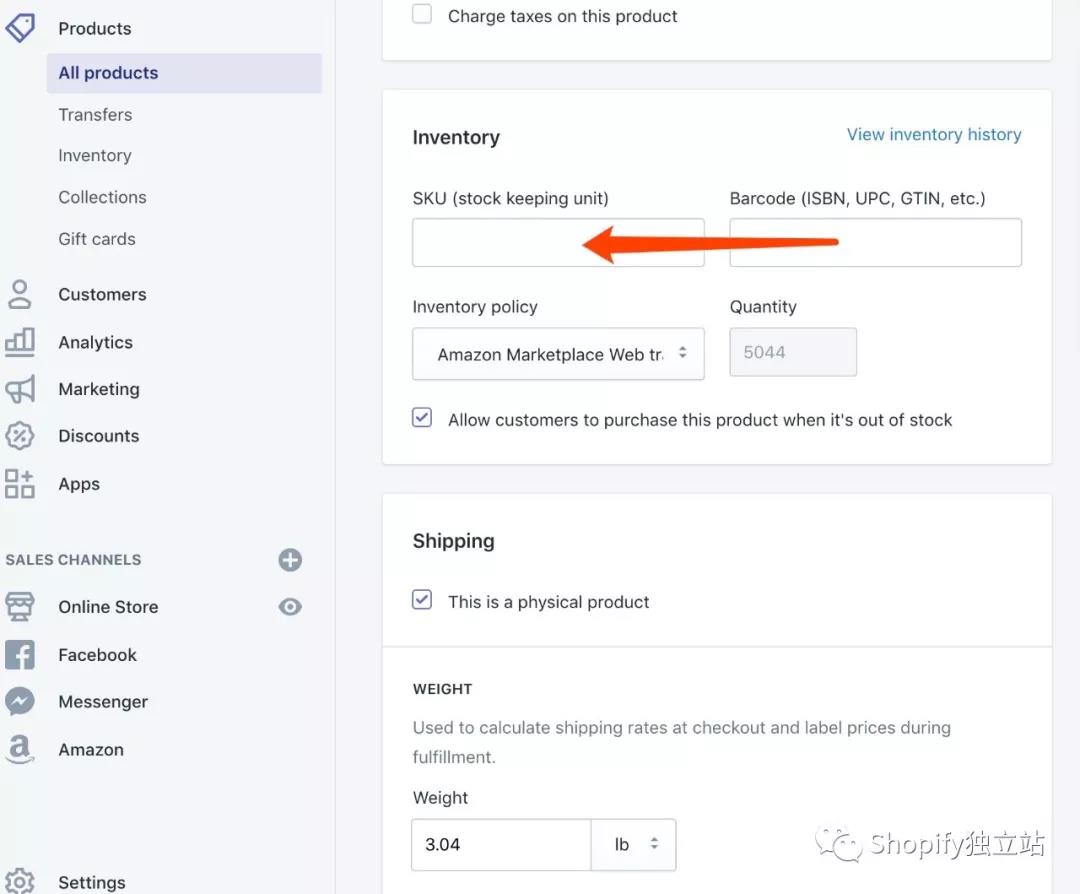
Task: Enable Charge taxes on this product
Action: tap(423, 15)
